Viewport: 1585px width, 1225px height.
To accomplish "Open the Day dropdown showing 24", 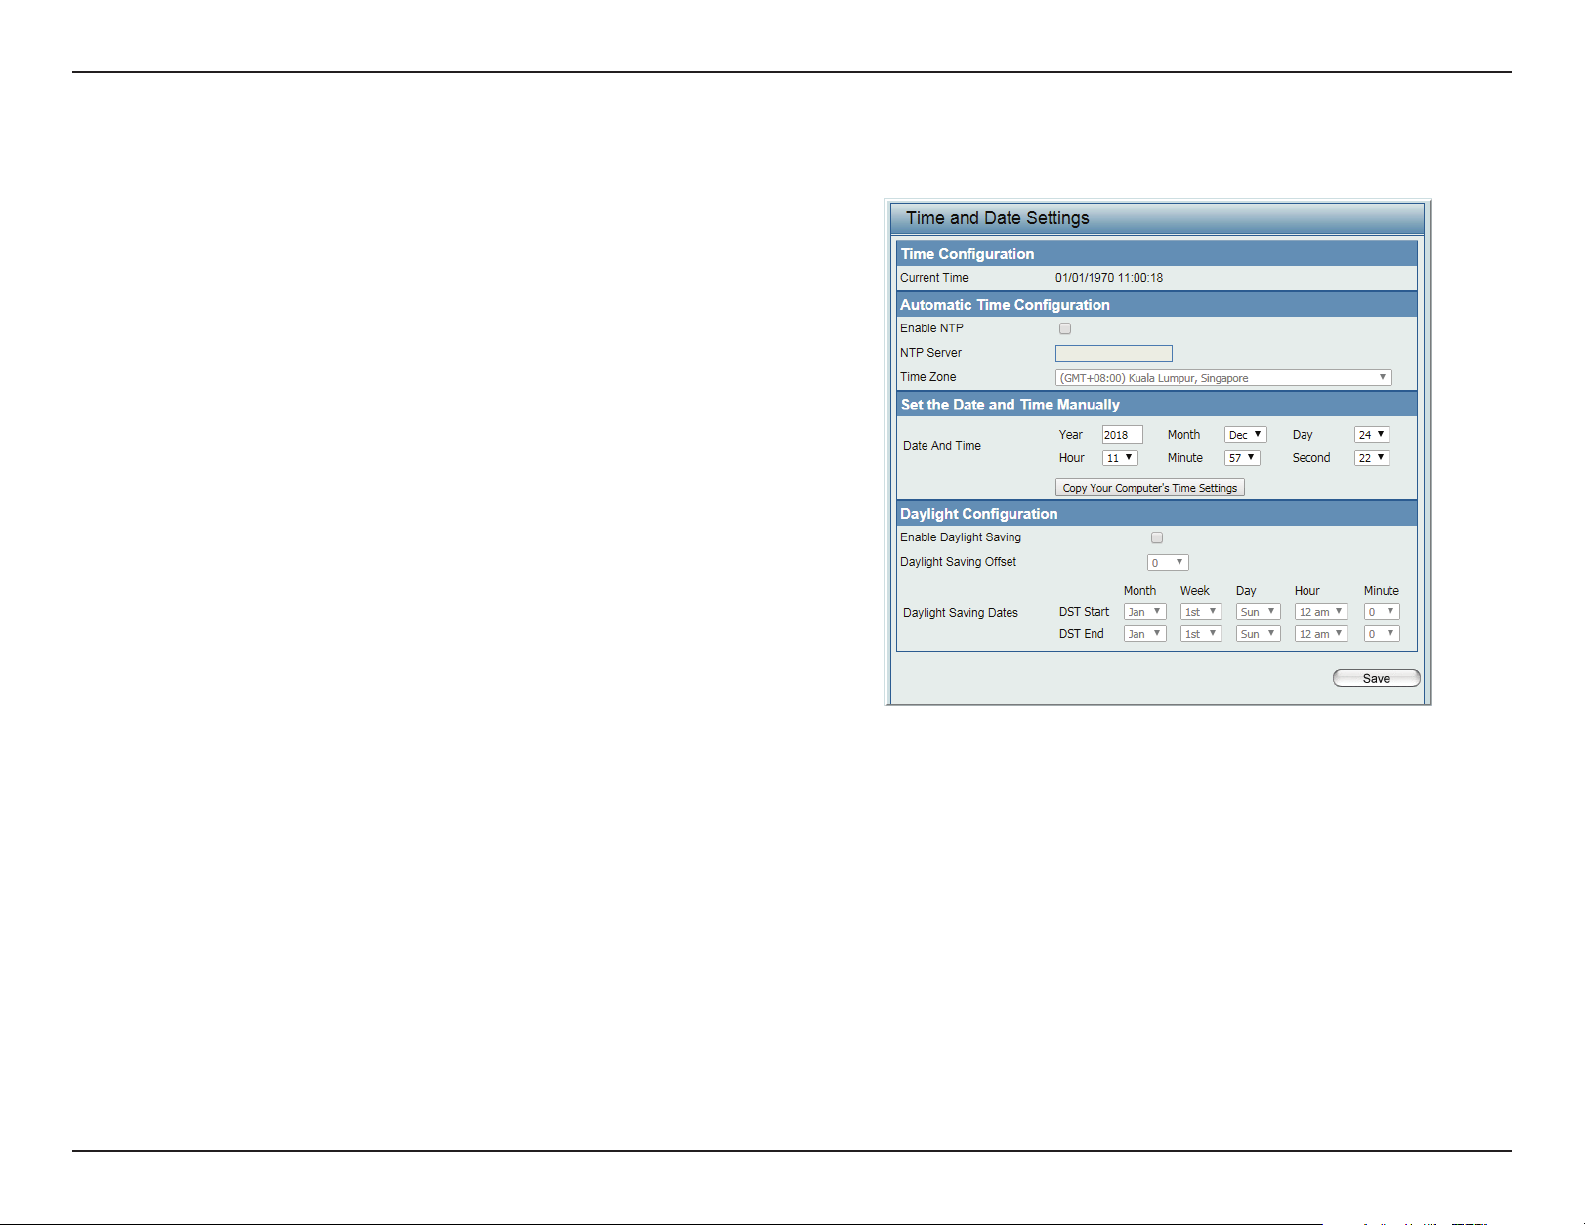I will (1371, 435).
